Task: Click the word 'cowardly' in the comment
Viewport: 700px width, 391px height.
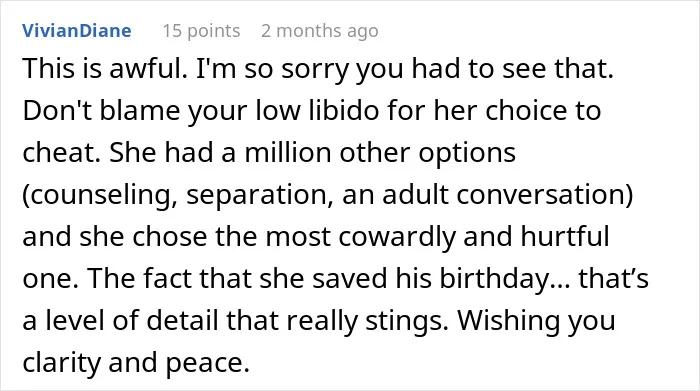Action: (397, 237)
